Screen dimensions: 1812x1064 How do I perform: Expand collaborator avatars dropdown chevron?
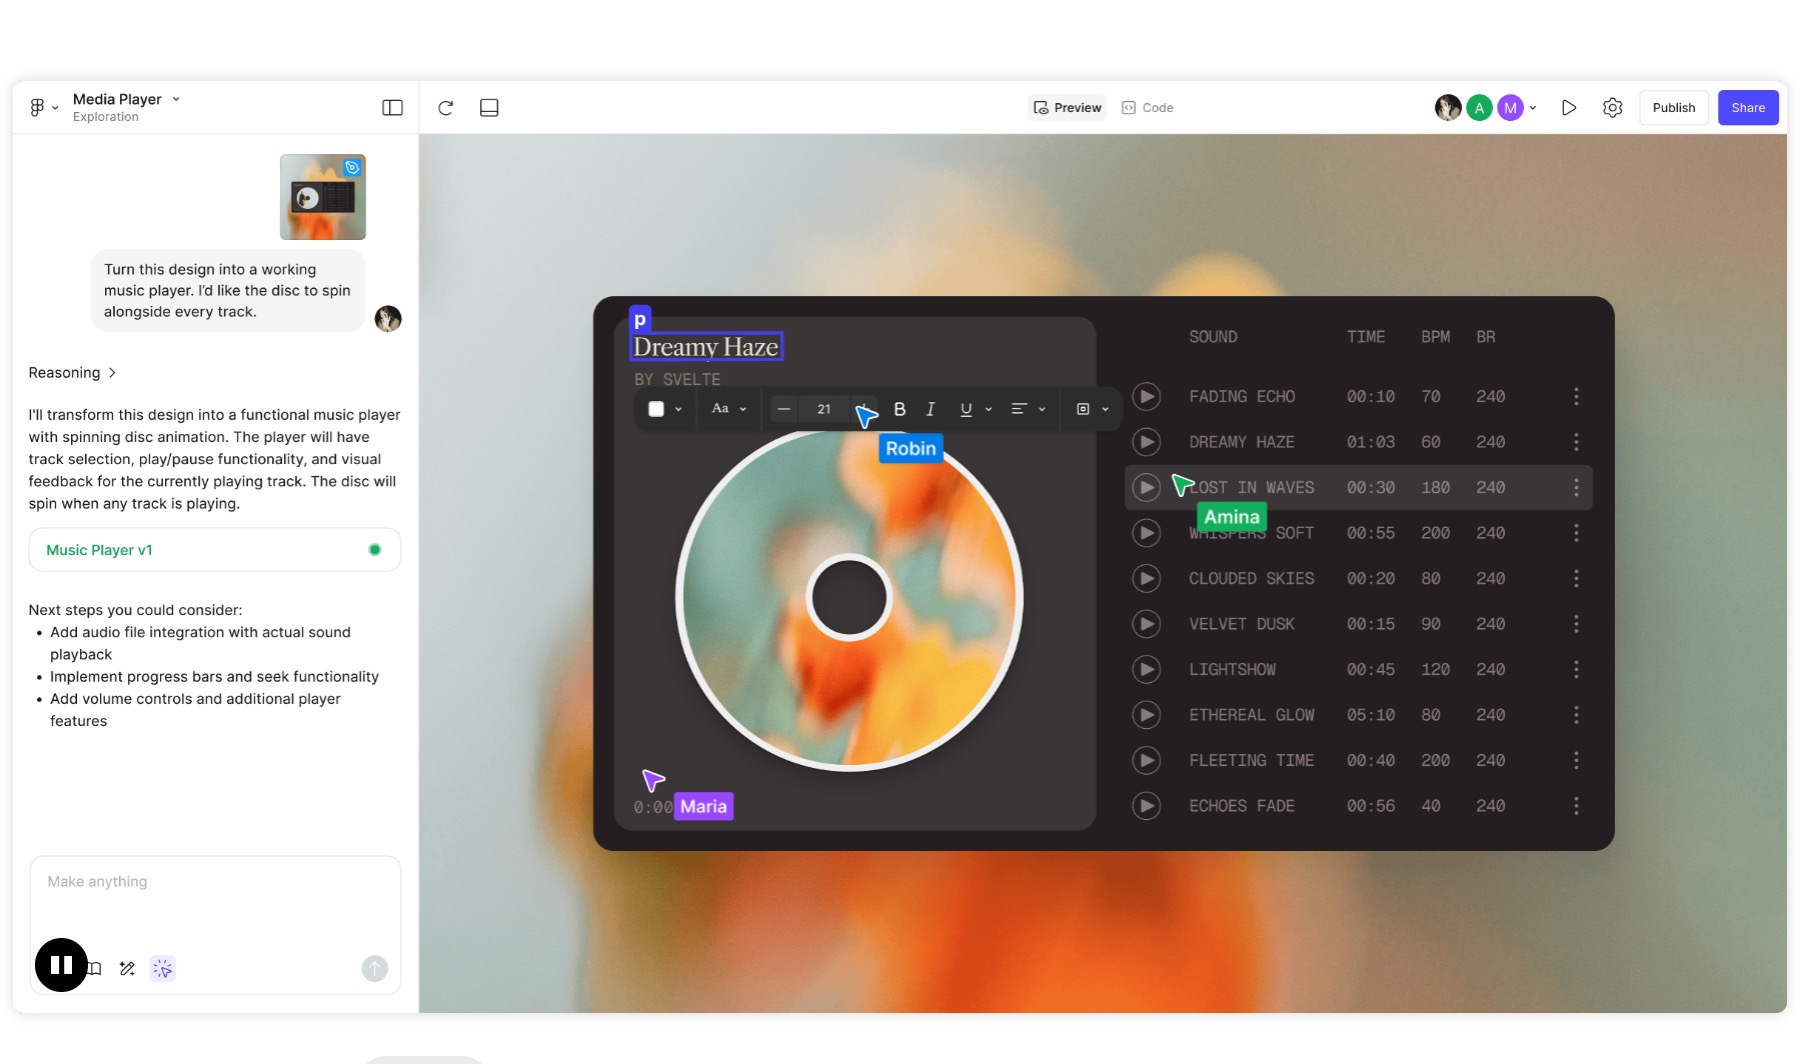point(1533,108)
